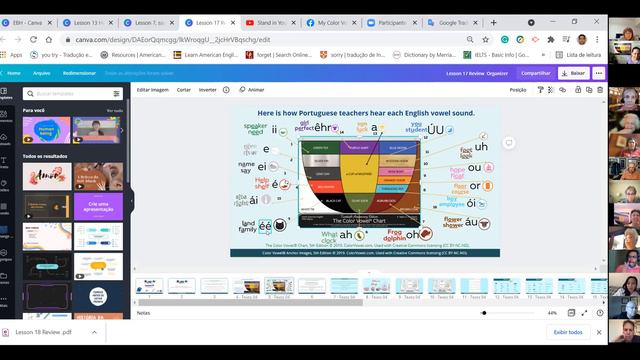Image resolution: width=640 pixels, height=360 pixels.
Task: Open the Templates sidebar tab
Action: [5, 93]
